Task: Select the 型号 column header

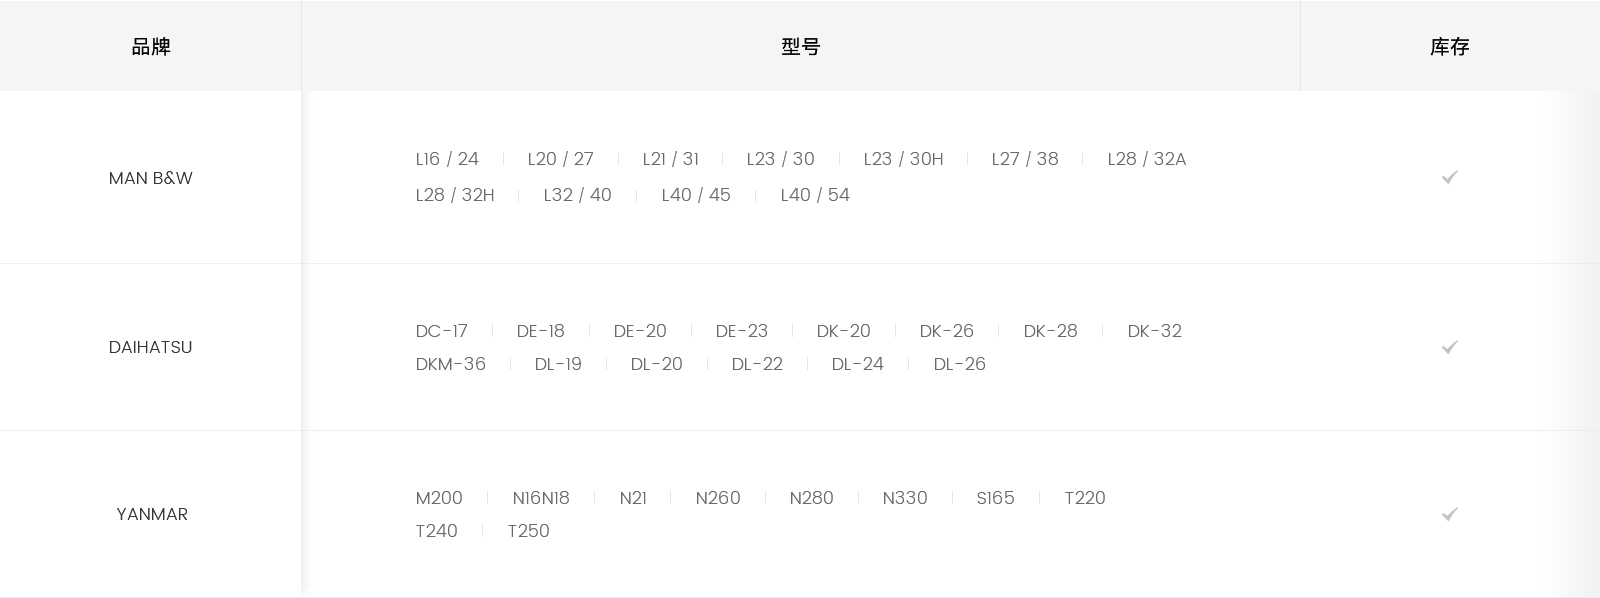Action: [x=800, y=47]
